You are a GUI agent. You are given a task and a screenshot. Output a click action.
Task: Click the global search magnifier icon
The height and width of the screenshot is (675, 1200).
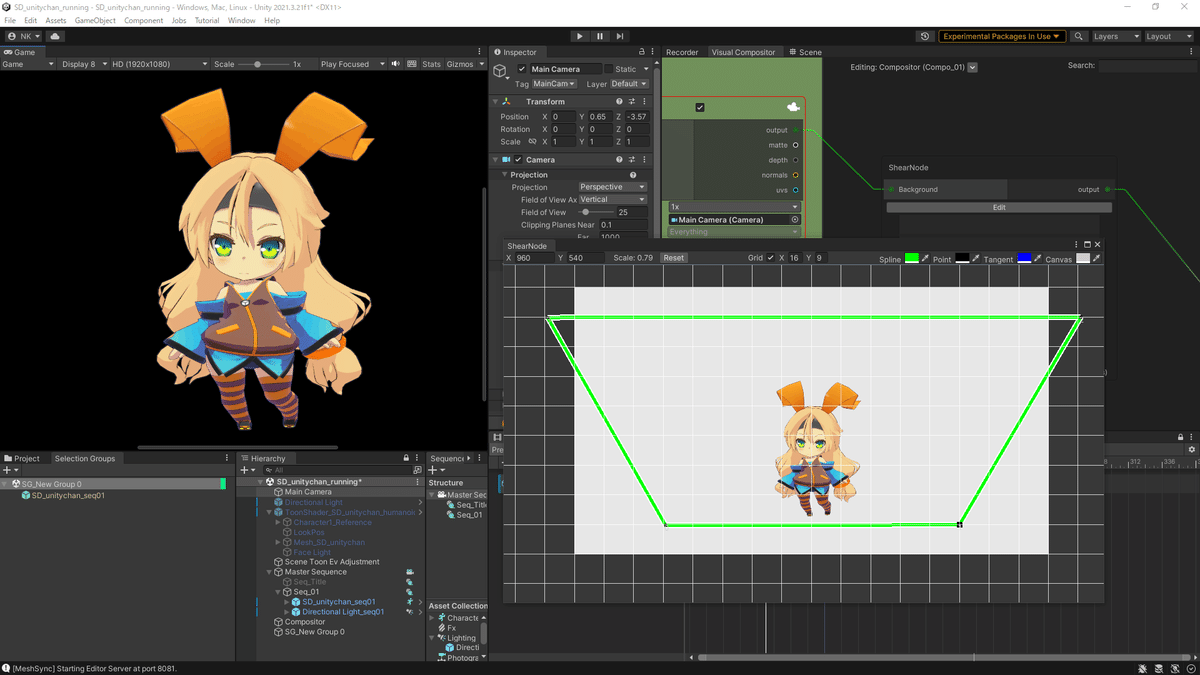pos(1079,36)
